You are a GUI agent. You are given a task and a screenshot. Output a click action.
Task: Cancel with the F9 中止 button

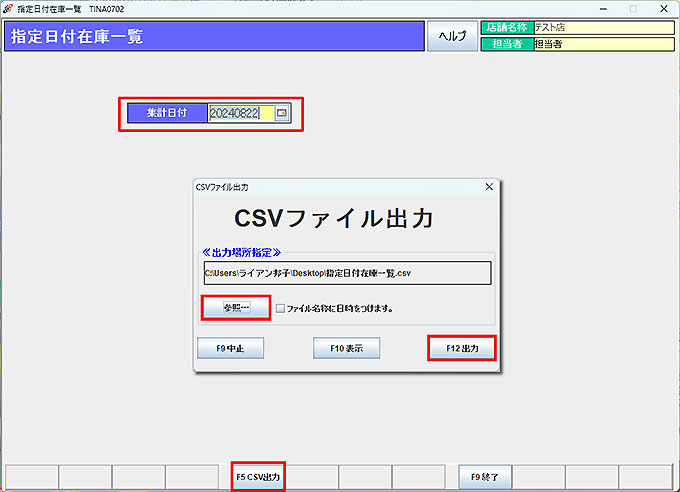(230, 348)
